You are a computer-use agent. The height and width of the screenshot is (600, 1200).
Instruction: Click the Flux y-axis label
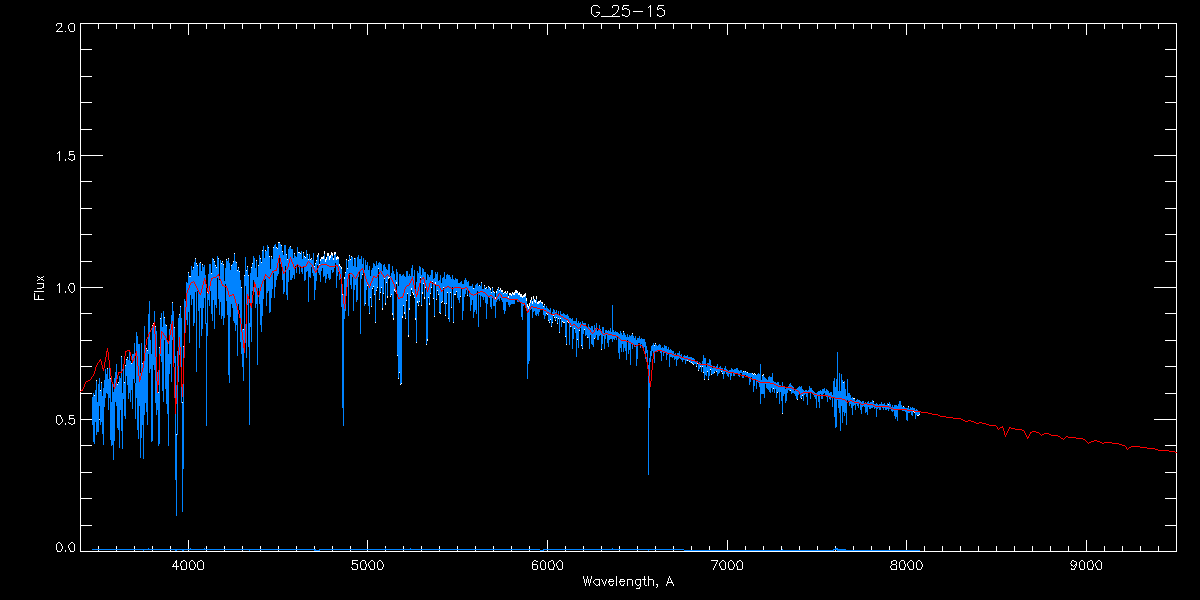coord(40,287)
